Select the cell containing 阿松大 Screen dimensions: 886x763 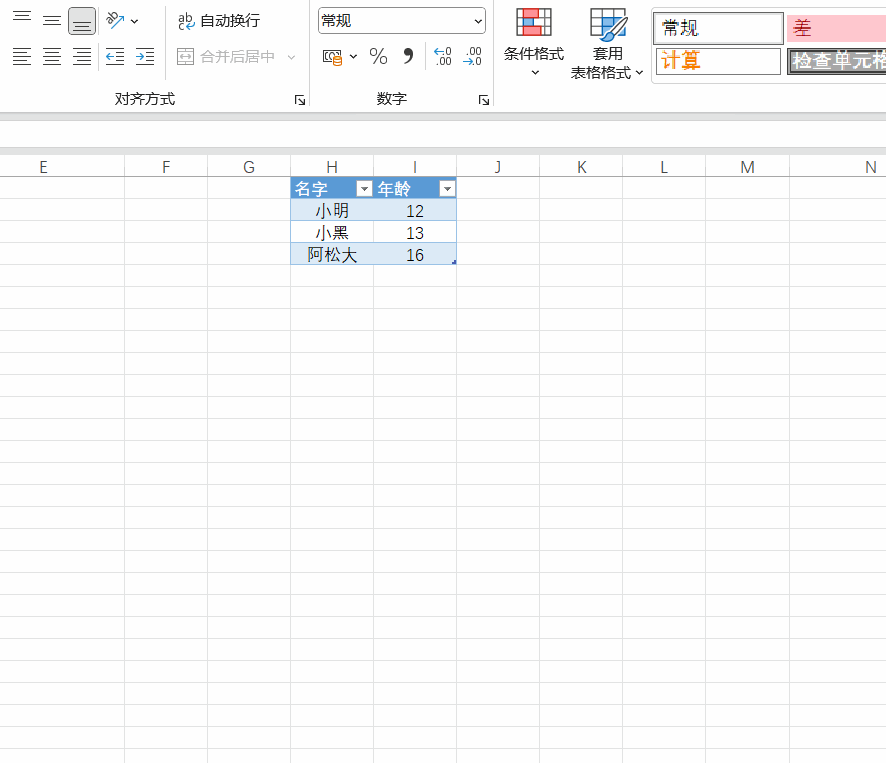(332, 255)
